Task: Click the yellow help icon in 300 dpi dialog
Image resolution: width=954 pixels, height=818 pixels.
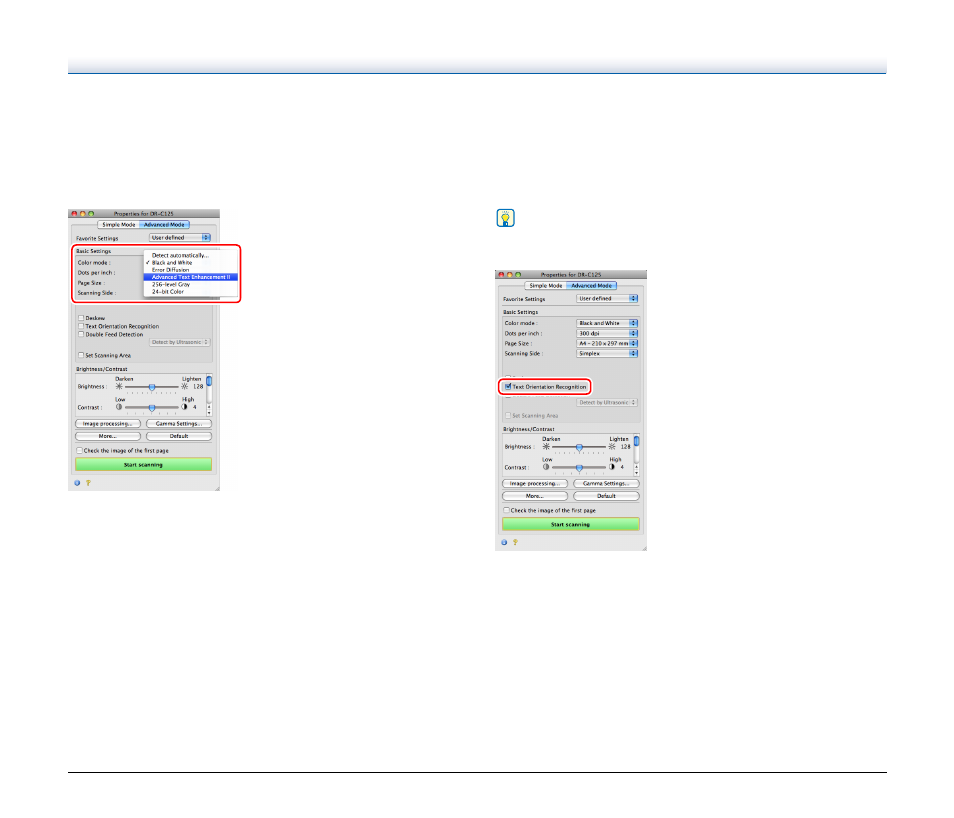Action: tap(515, 542)
